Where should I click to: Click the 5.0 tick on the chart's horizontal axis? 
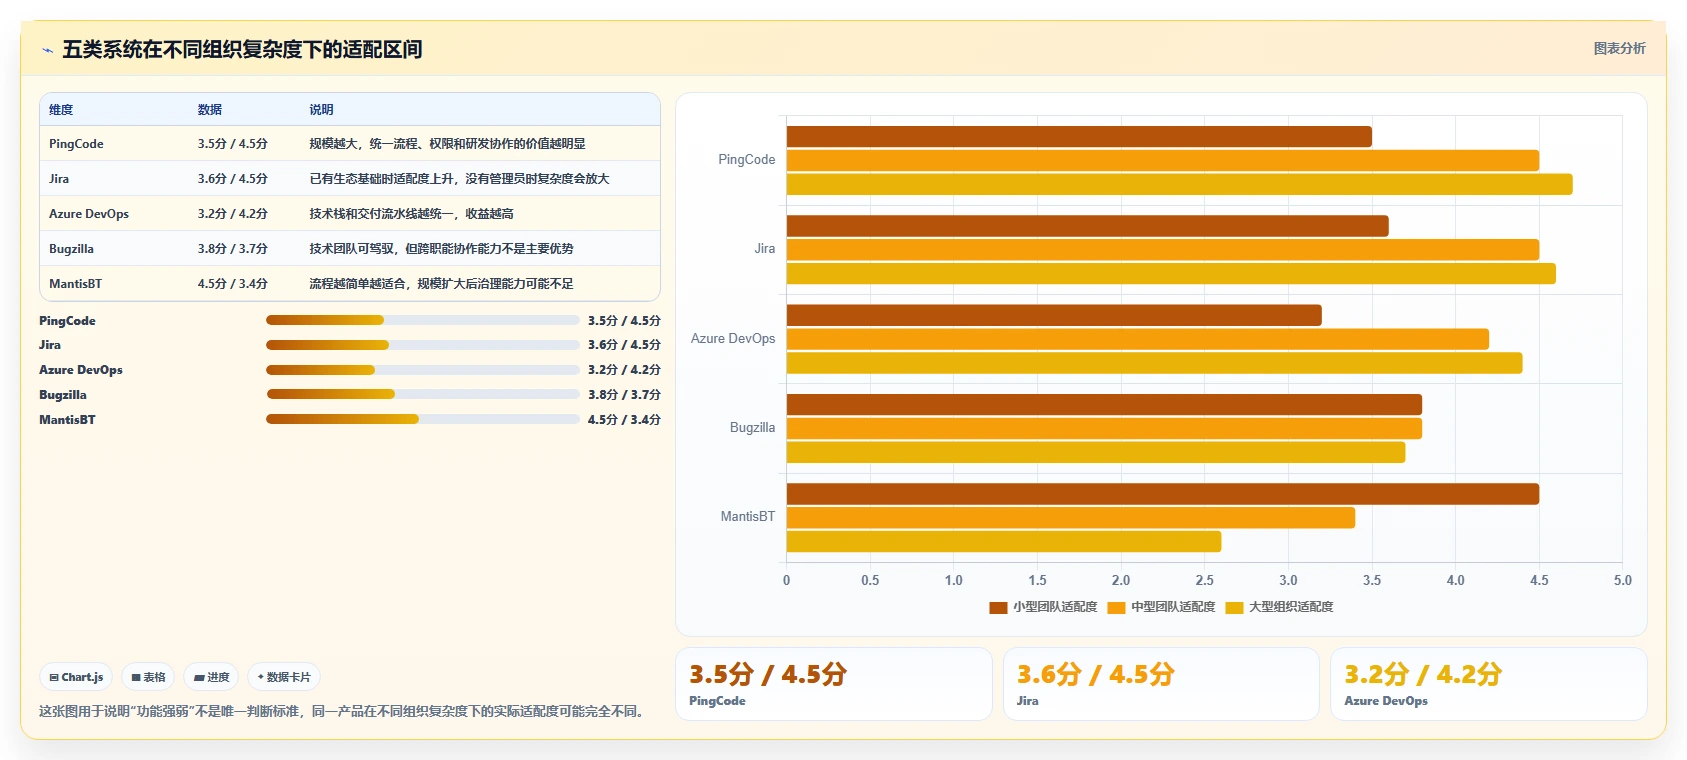[1622, 580]
